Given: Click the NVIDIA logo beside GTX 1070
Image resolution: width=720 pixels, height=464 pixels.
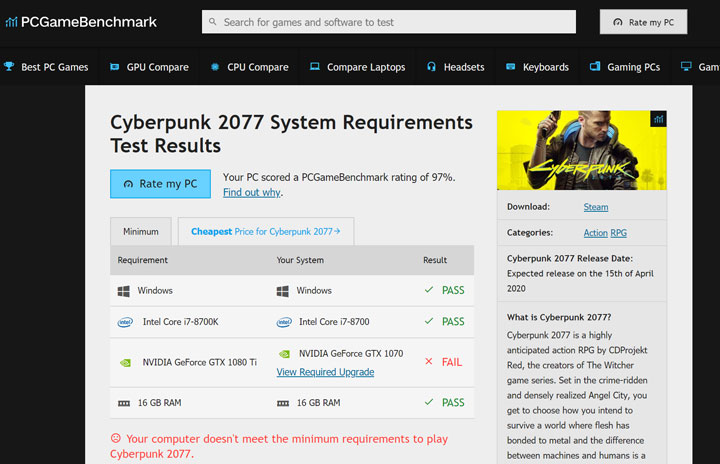Looking at the screenshot, I should [x=284, y=354].
